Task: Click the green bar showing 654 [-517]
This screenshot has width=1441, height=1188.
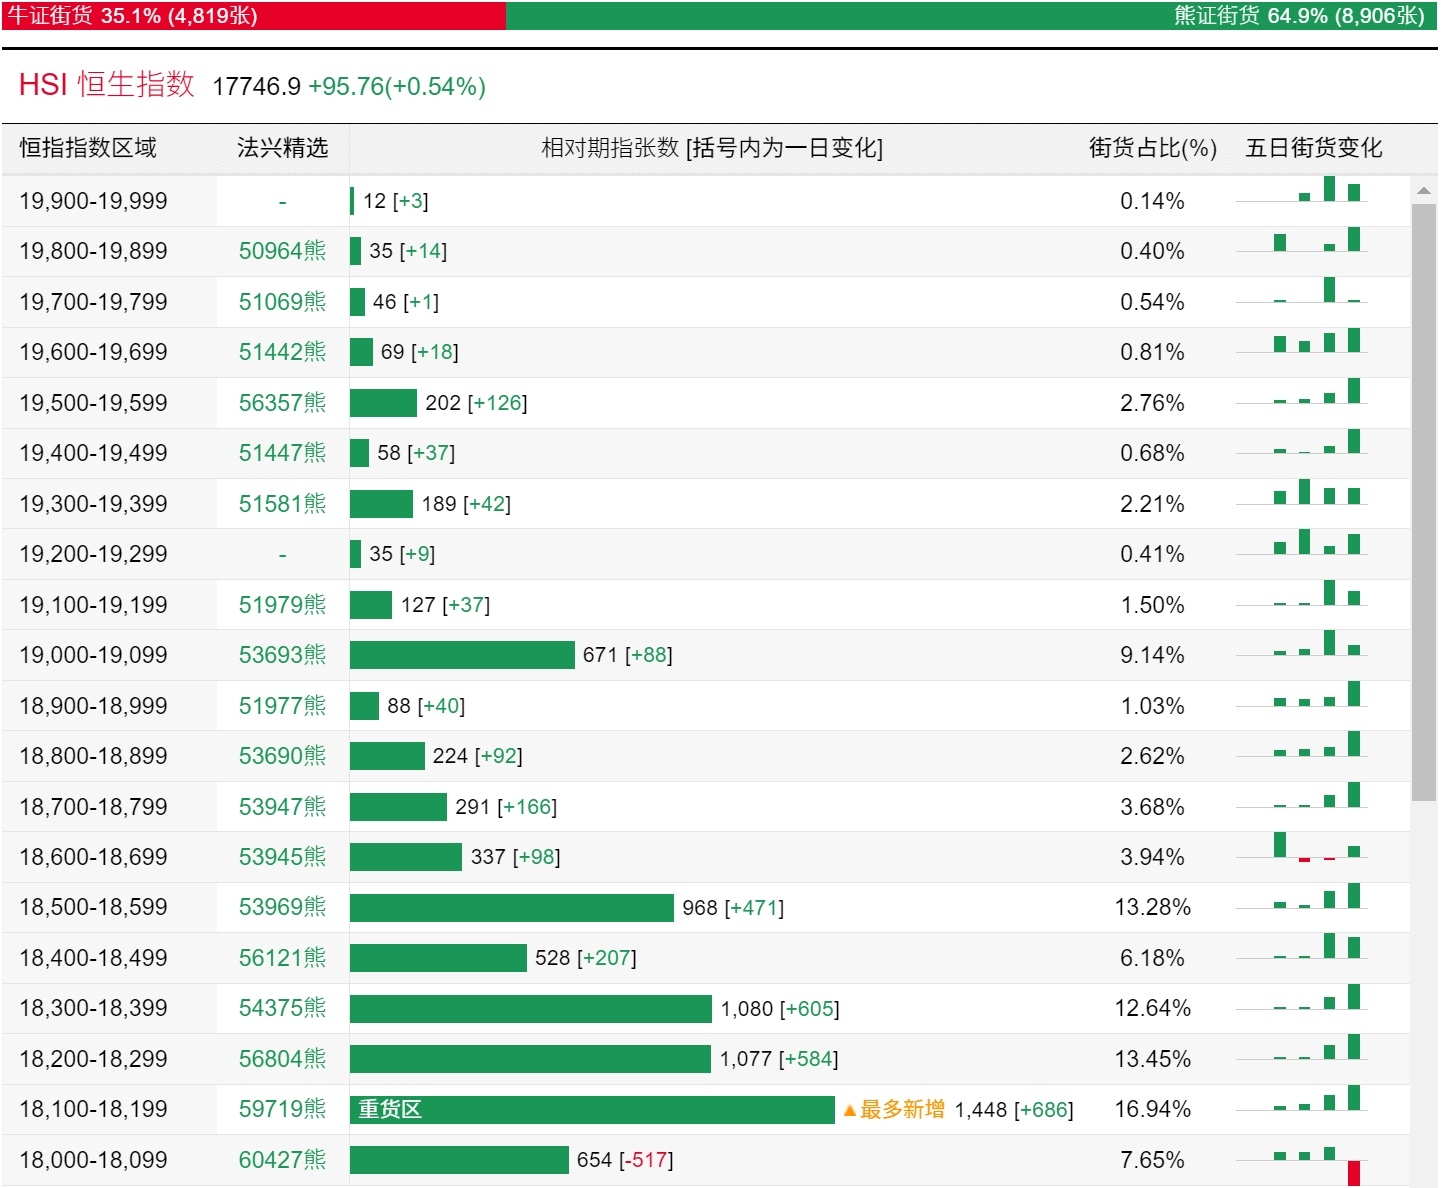Action: pos(459,1160)
